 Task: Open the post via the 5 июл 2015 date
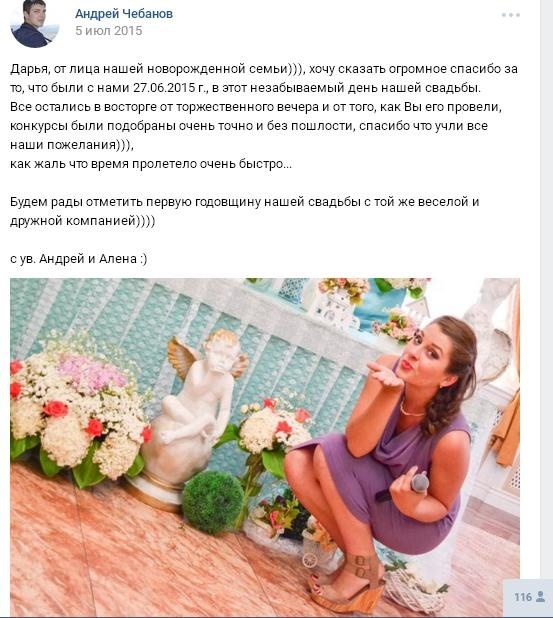(x=109, y=31)
